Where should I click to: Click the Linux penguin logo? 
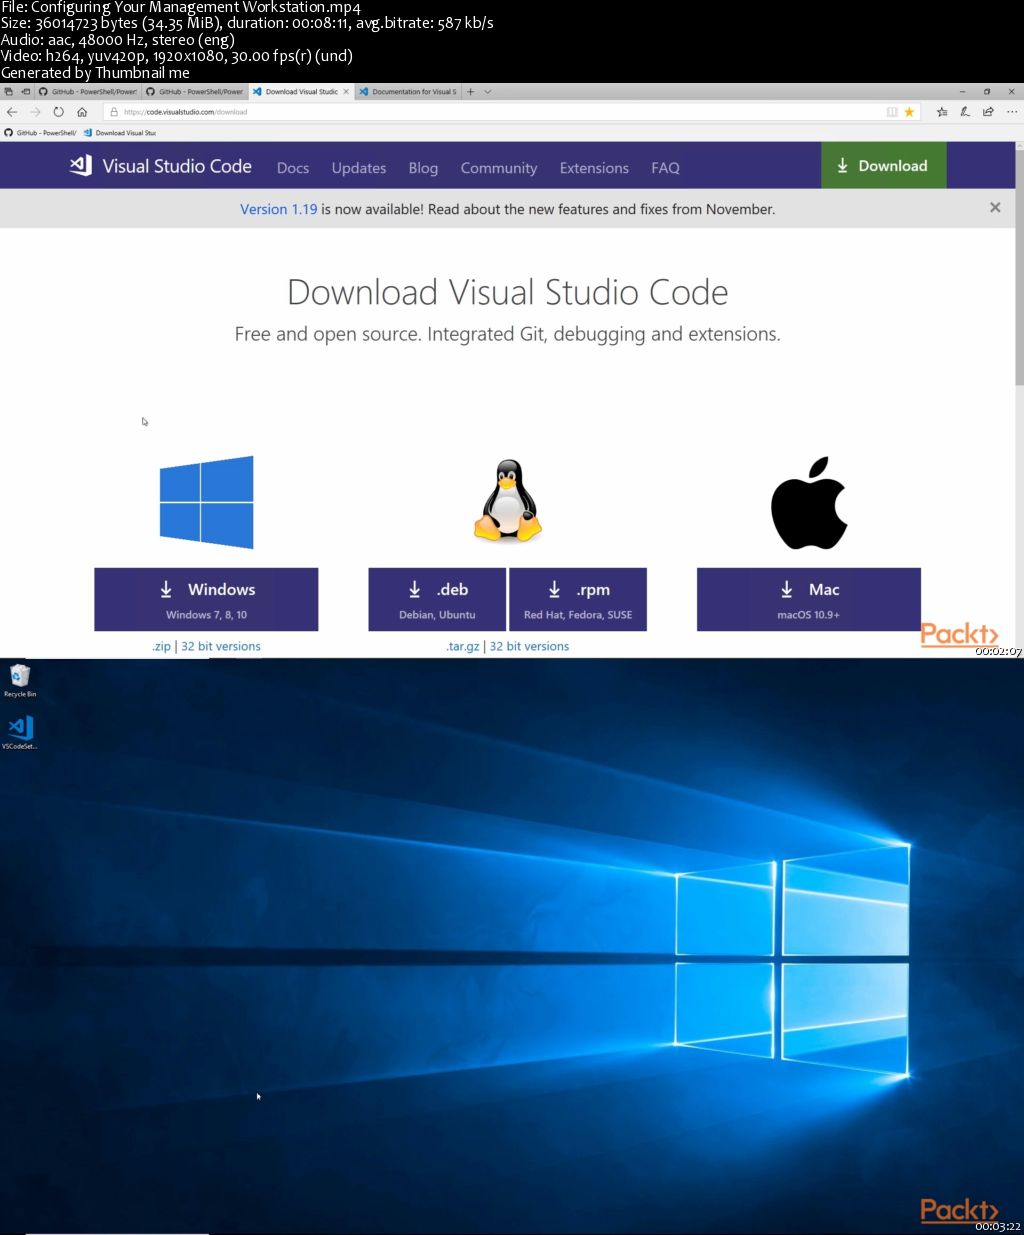click(508, 501)
